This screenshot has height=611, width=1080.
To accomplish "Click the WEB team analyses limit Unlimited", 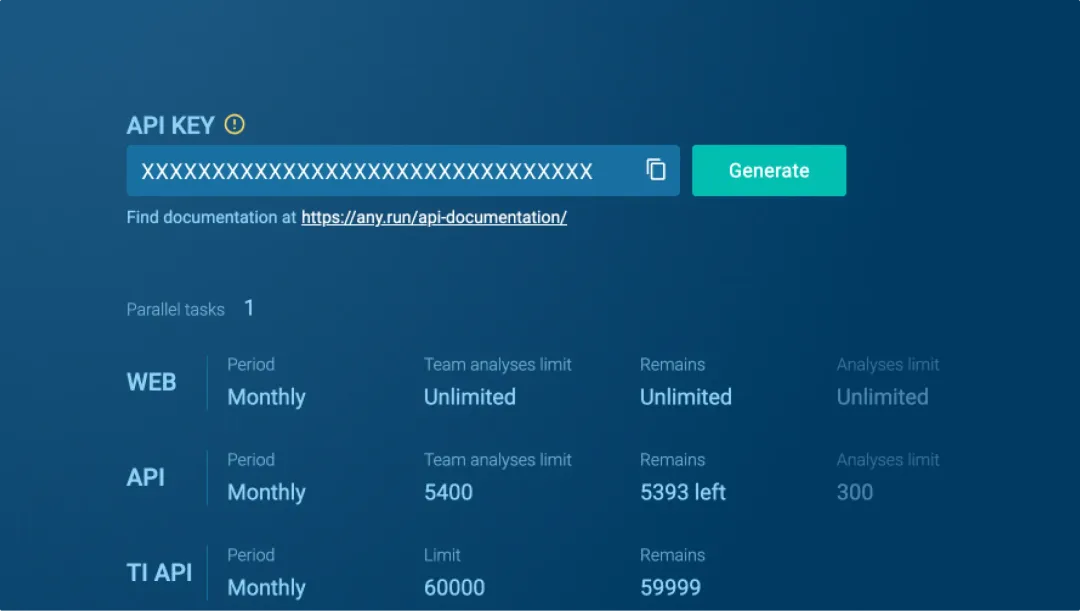I will (x=469, y=397).
